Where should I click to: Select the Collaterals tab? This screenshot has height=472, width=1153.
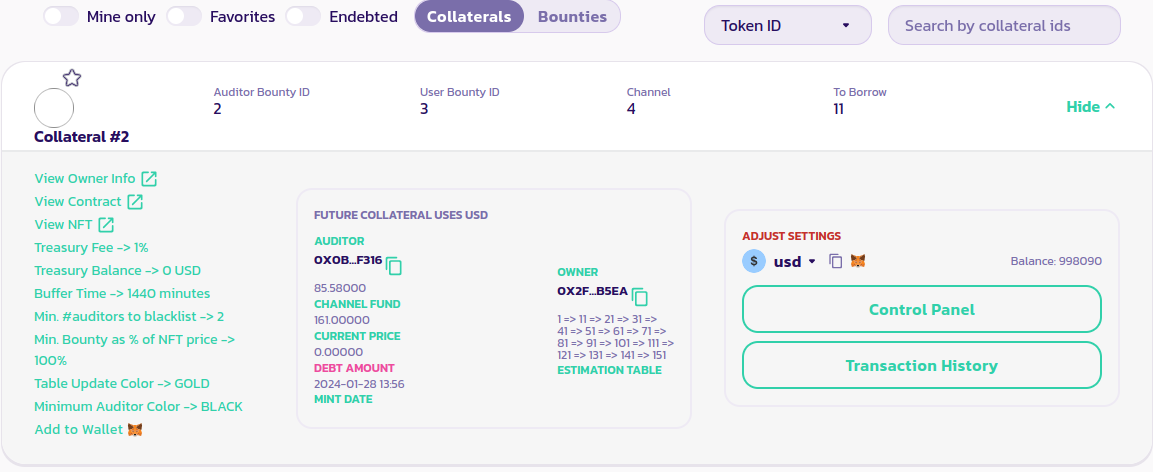click(469, 17)
